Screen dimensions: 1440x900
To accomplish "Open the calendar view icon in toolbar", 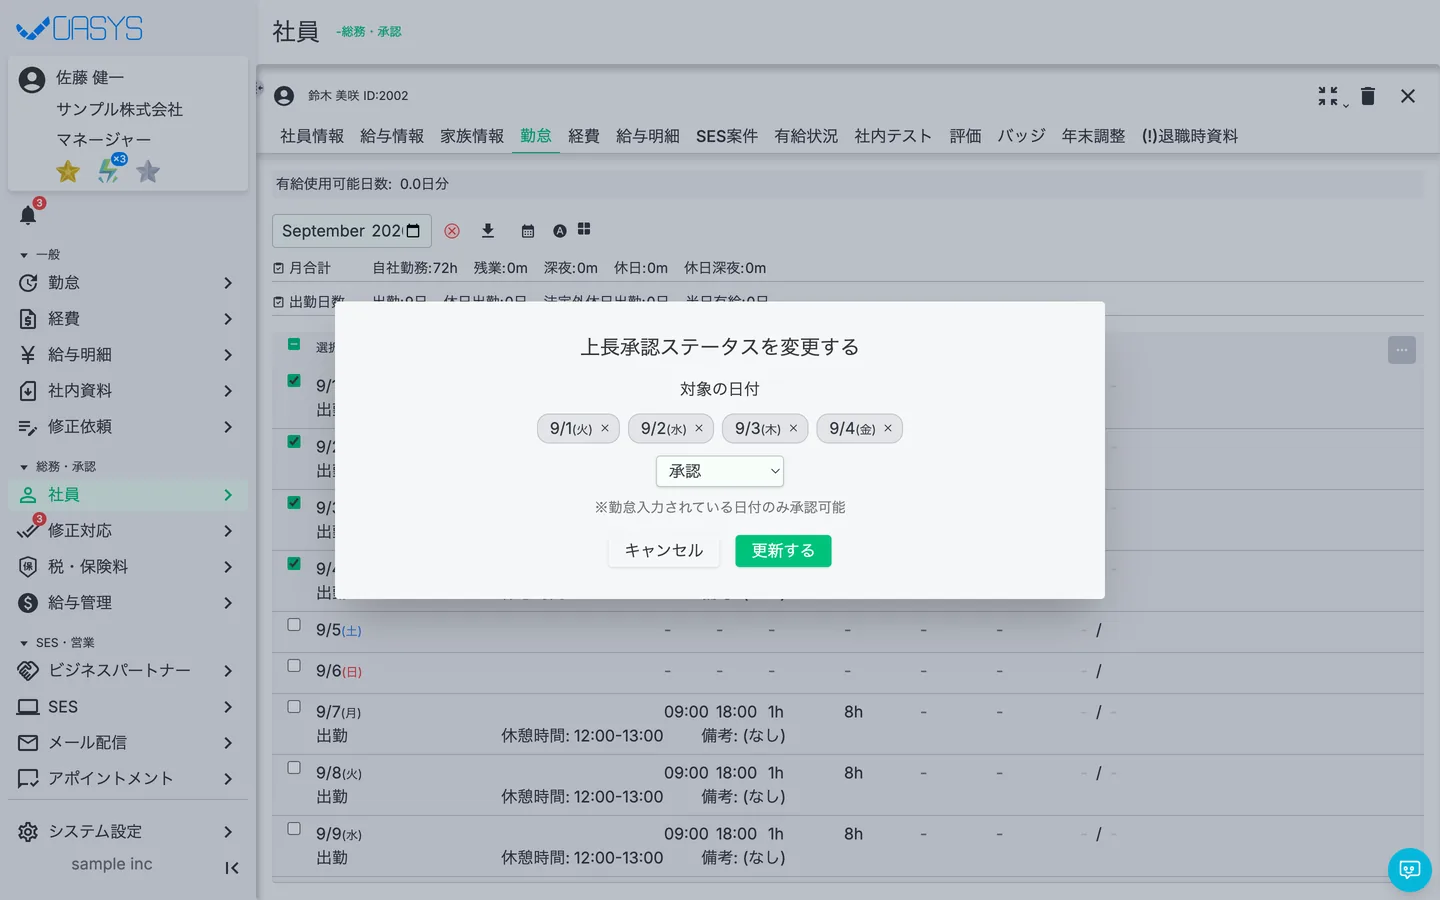I will (x=528, y=231).
